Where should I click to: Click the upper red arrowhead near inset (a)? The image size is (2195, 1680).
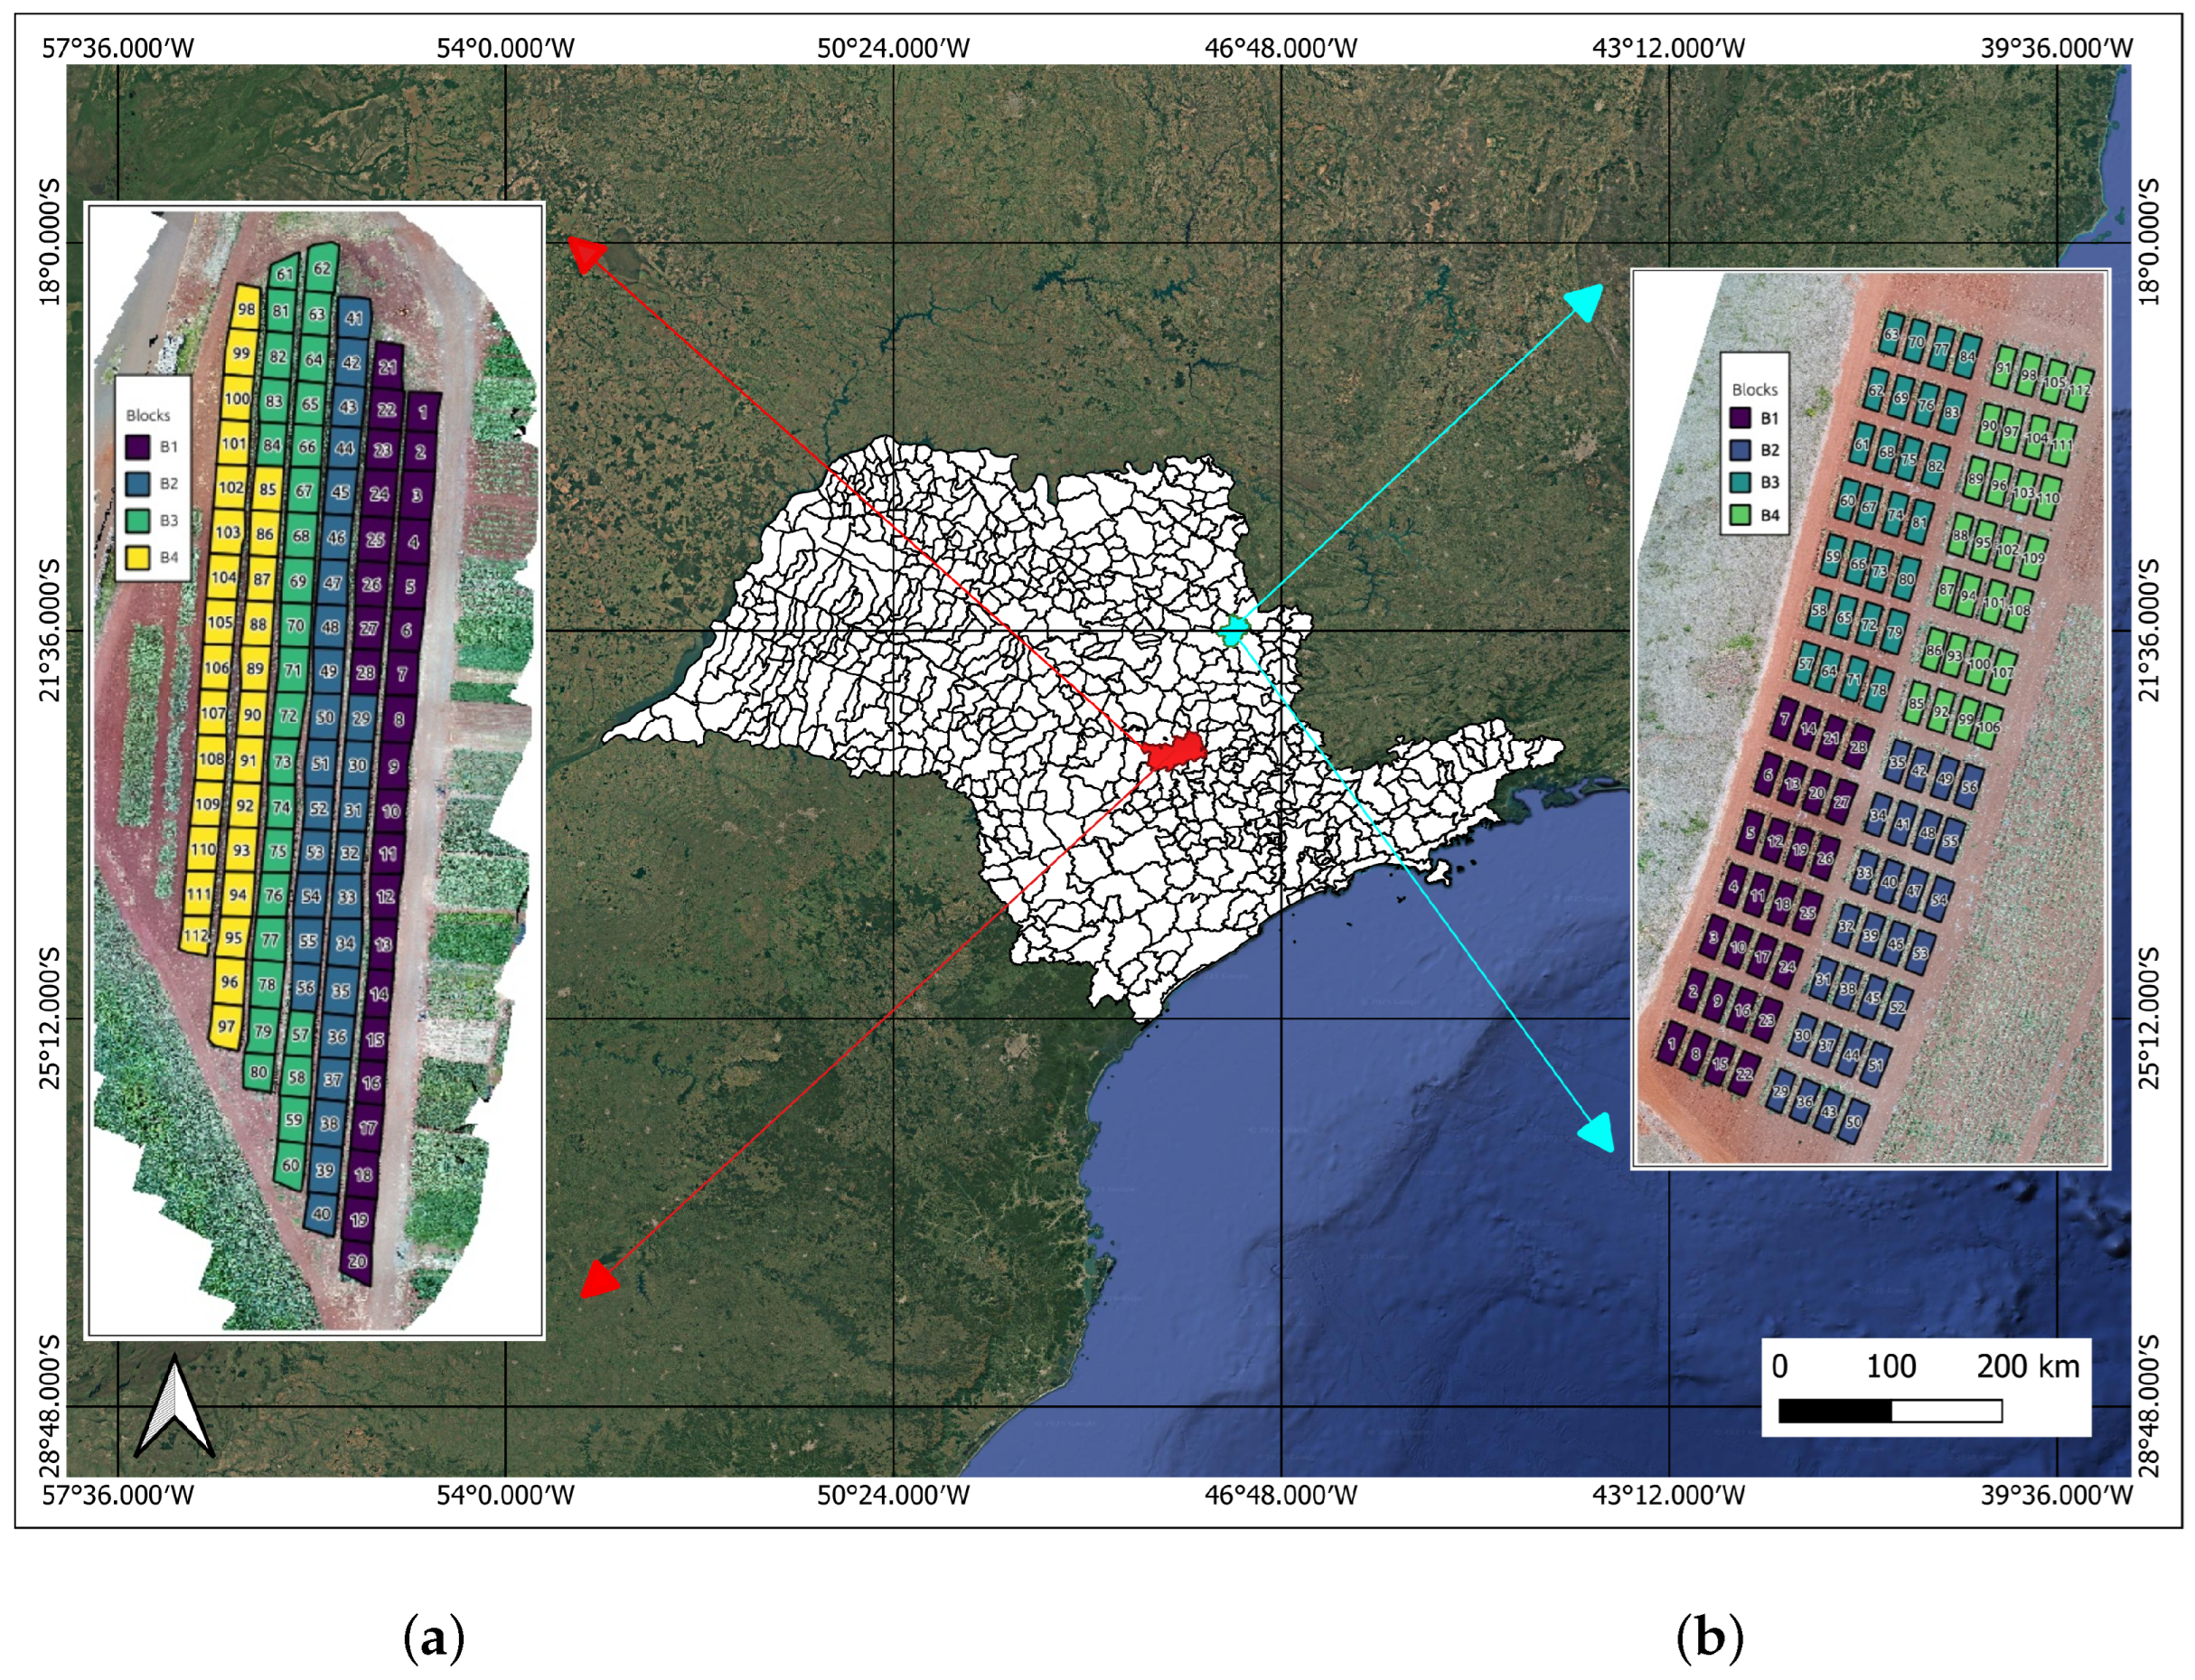(586, 254)
